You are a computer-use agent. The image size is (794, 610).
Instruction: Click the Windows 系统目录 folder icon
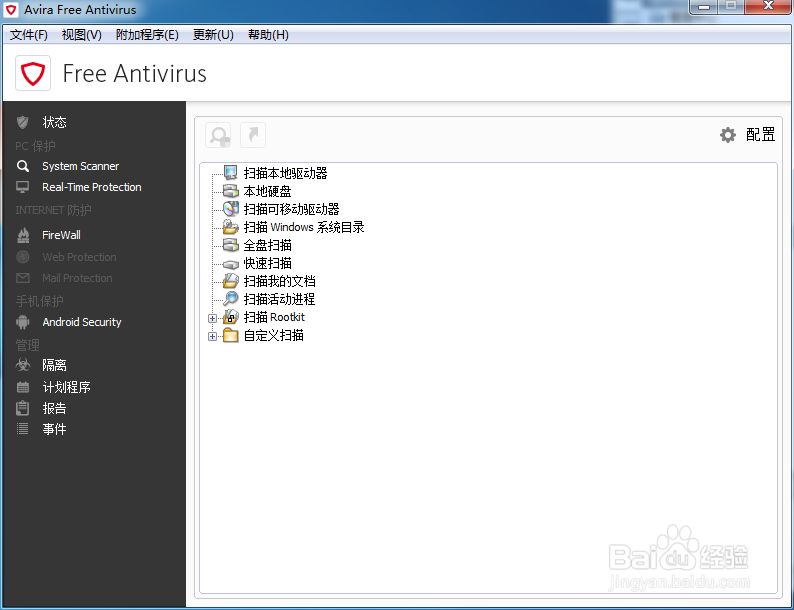click(230, 227)
